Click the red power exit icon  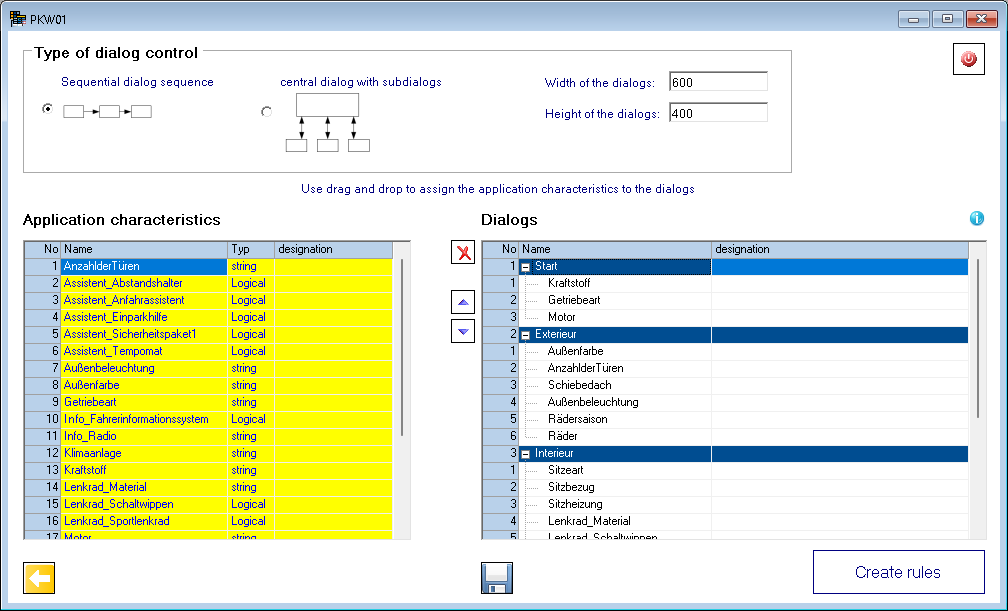[967, 60]
